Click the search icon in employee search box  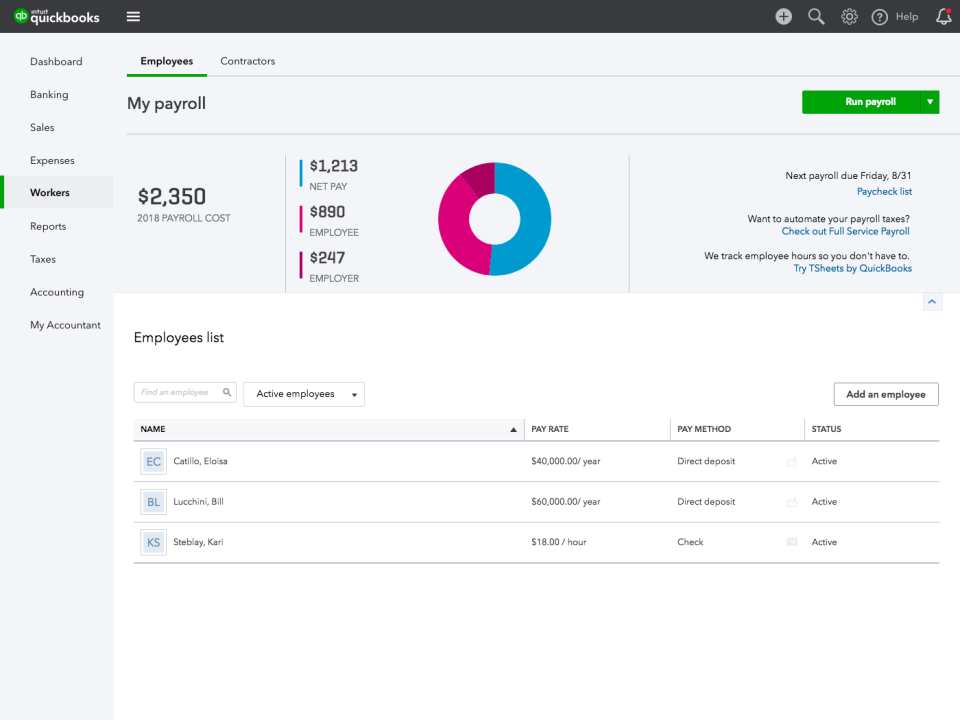pyautogui.click(x=226, y=392)
